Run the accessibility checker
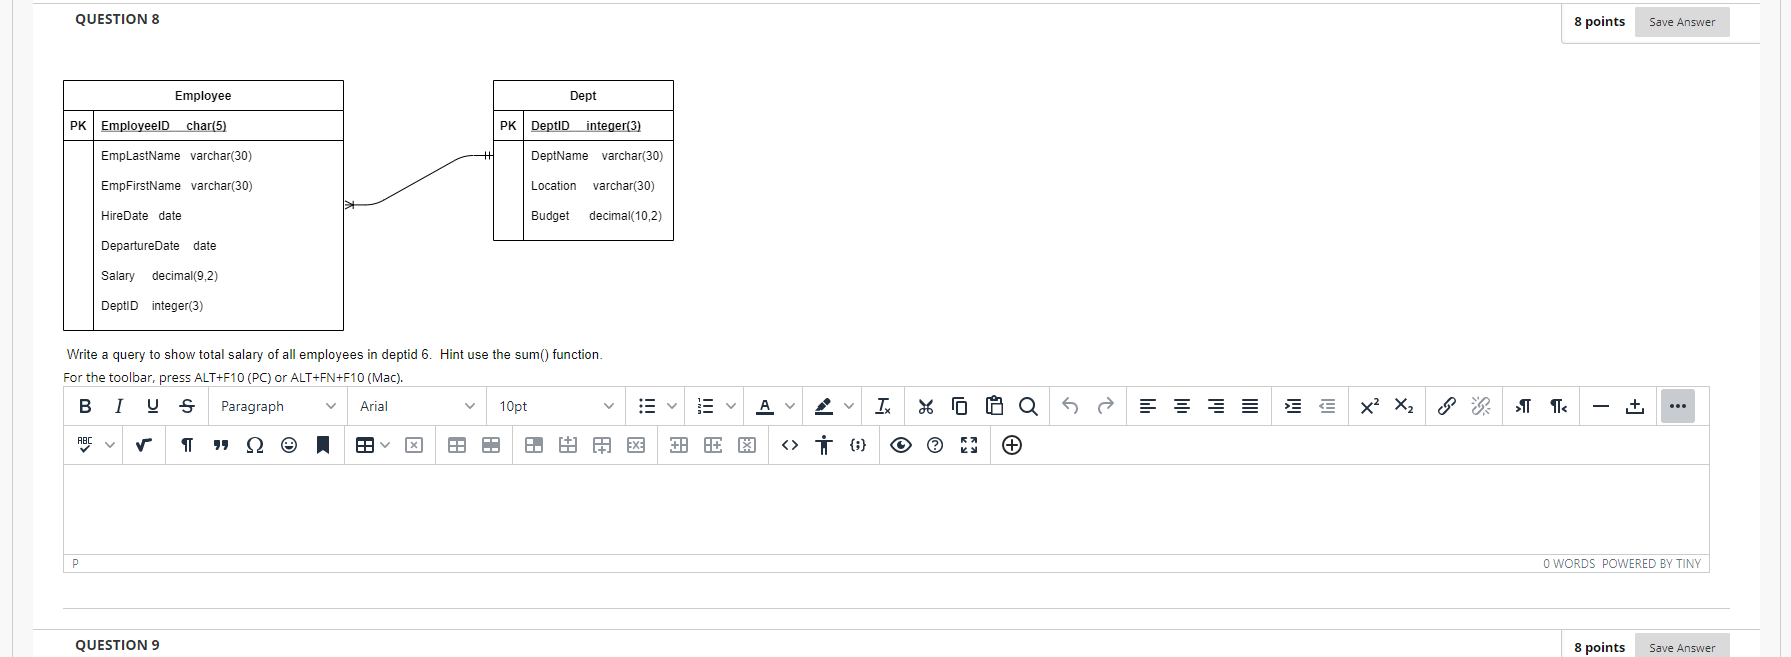This screenshot has height=657, width=1791. [824, 445]
